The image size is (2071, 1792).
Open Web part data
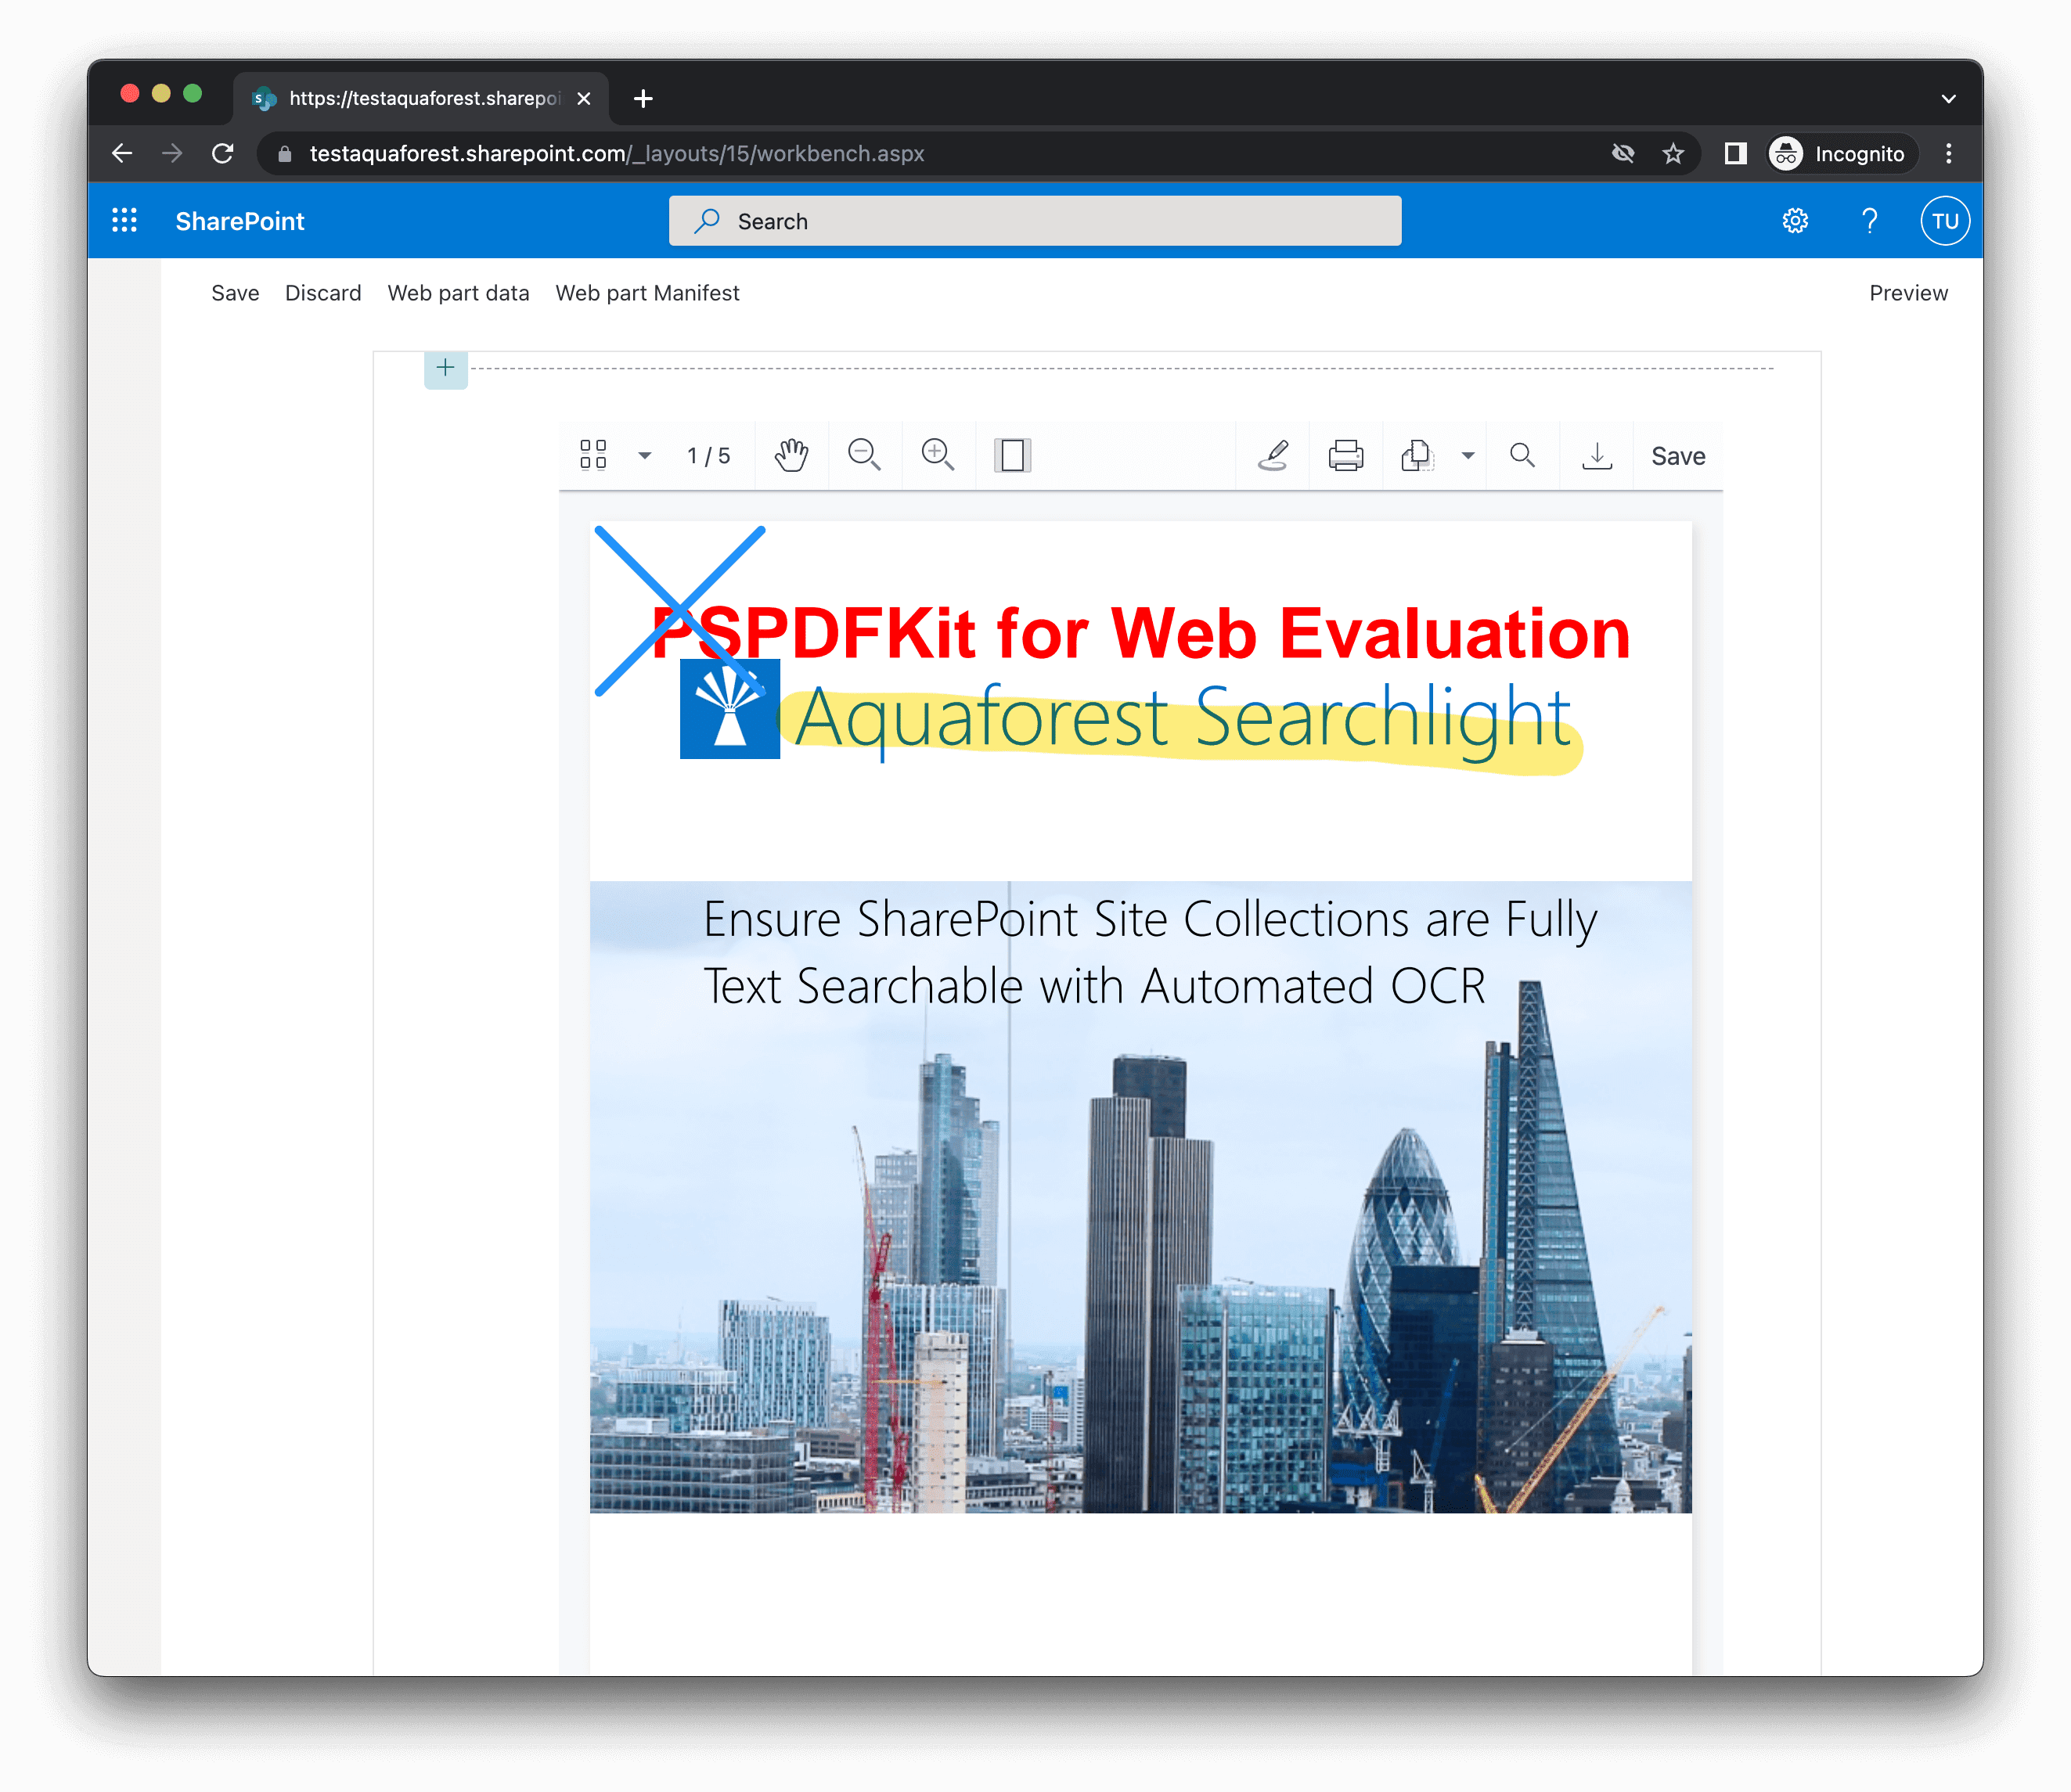click(458, 292)
